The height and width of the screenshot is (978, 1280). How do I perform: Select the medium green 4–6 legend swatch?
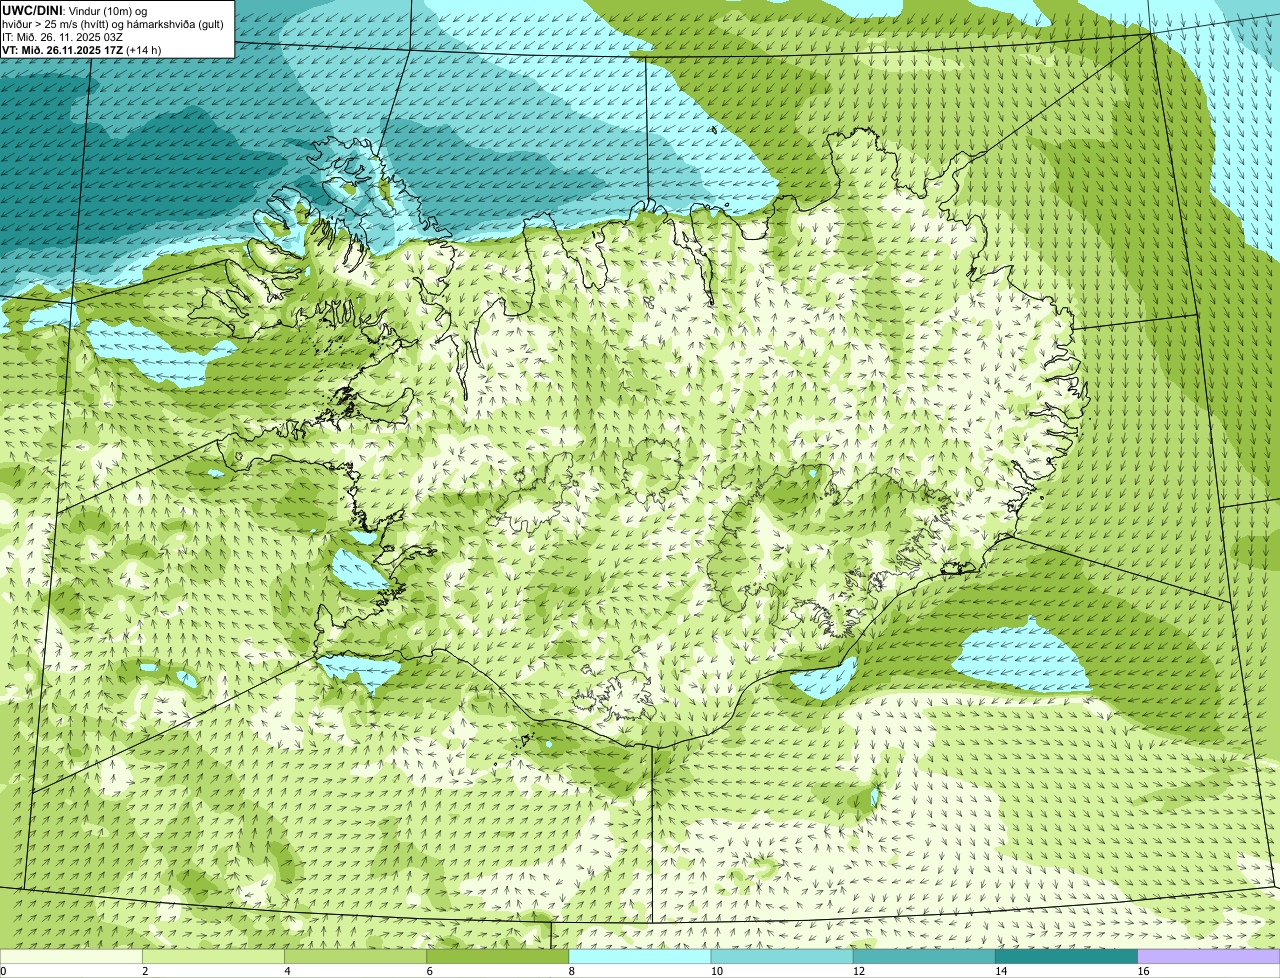[356, 956]
